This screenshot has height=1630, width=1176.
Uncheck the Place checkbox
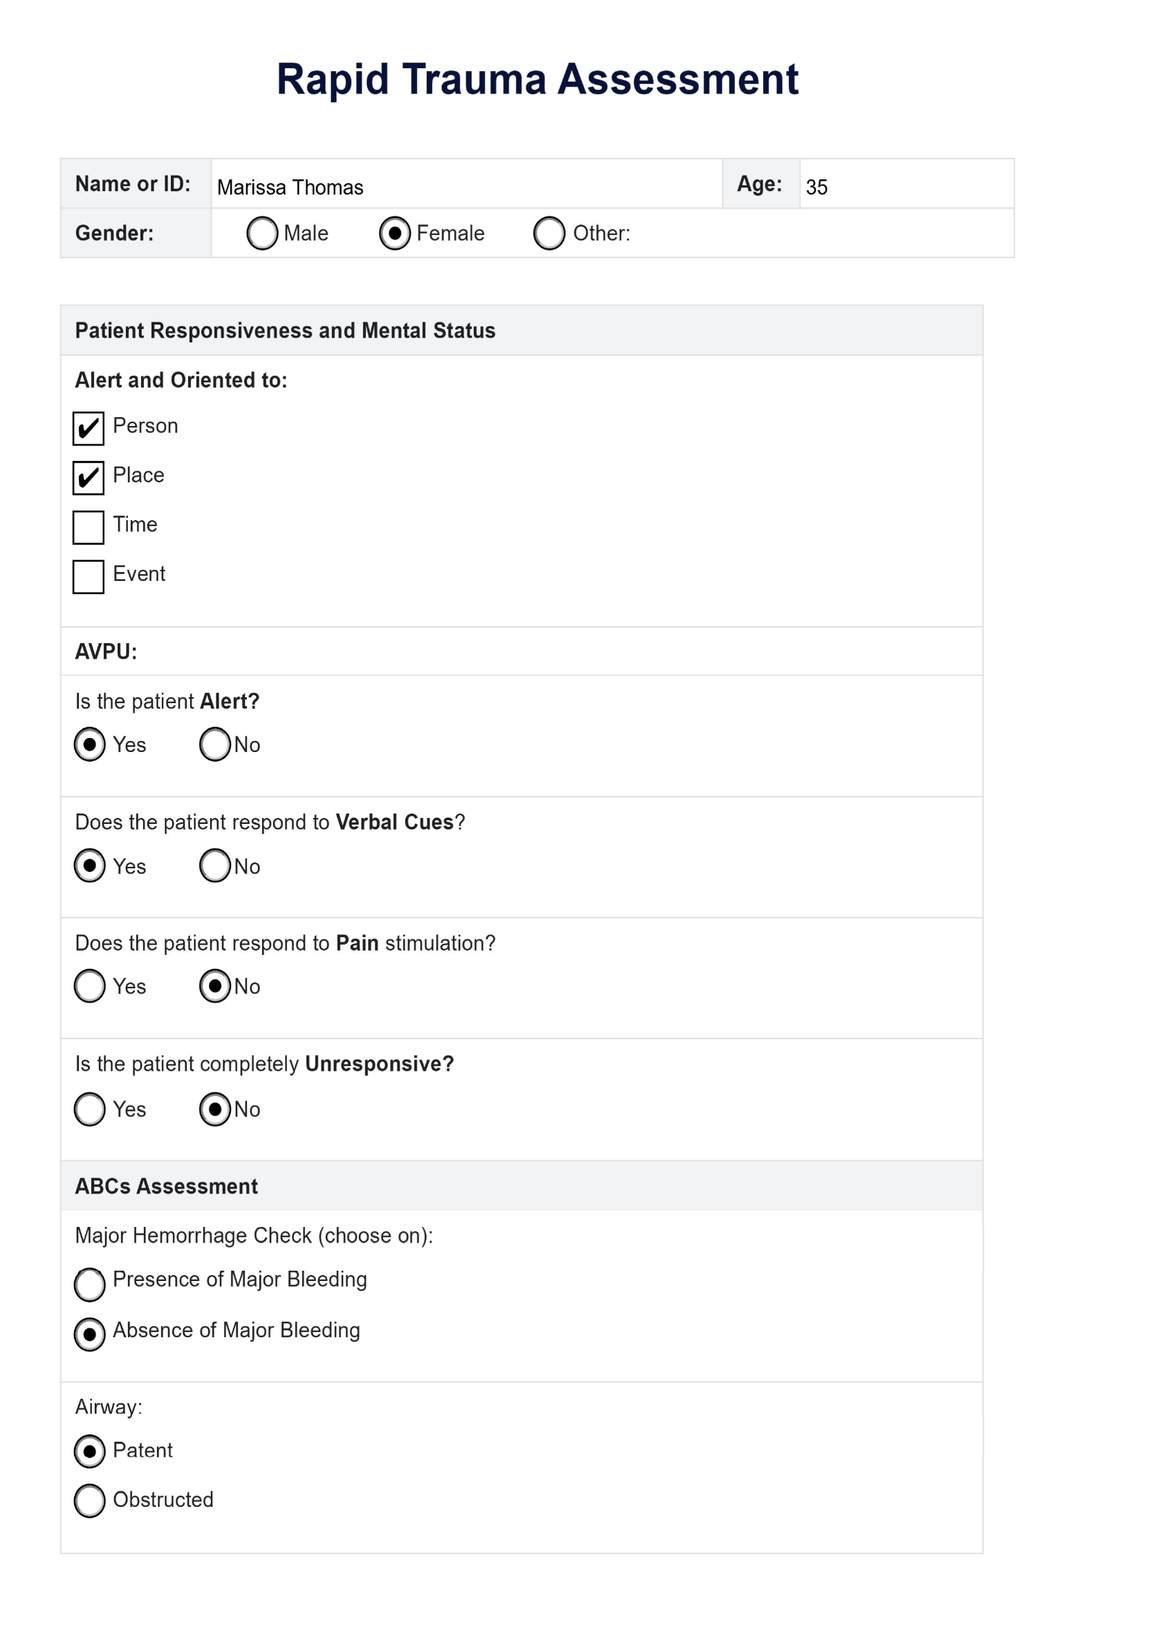tap(89, 478)
